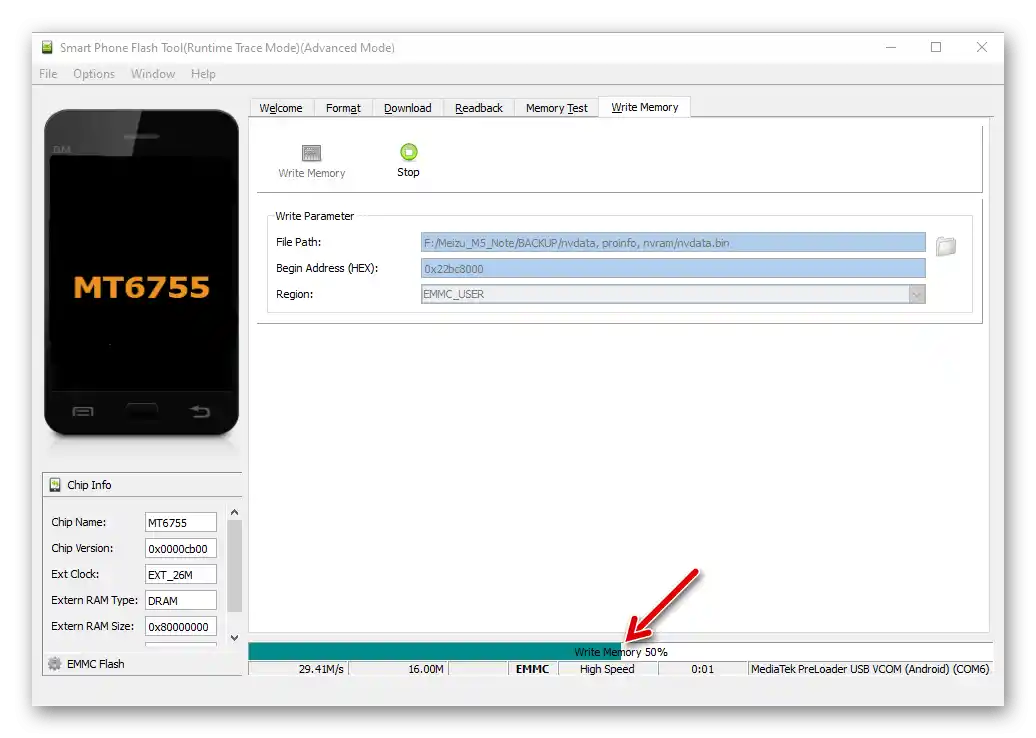1036x738 pixels.
Task: Click the Begin Address (HEX) field
Action: (x=673, y=268)
